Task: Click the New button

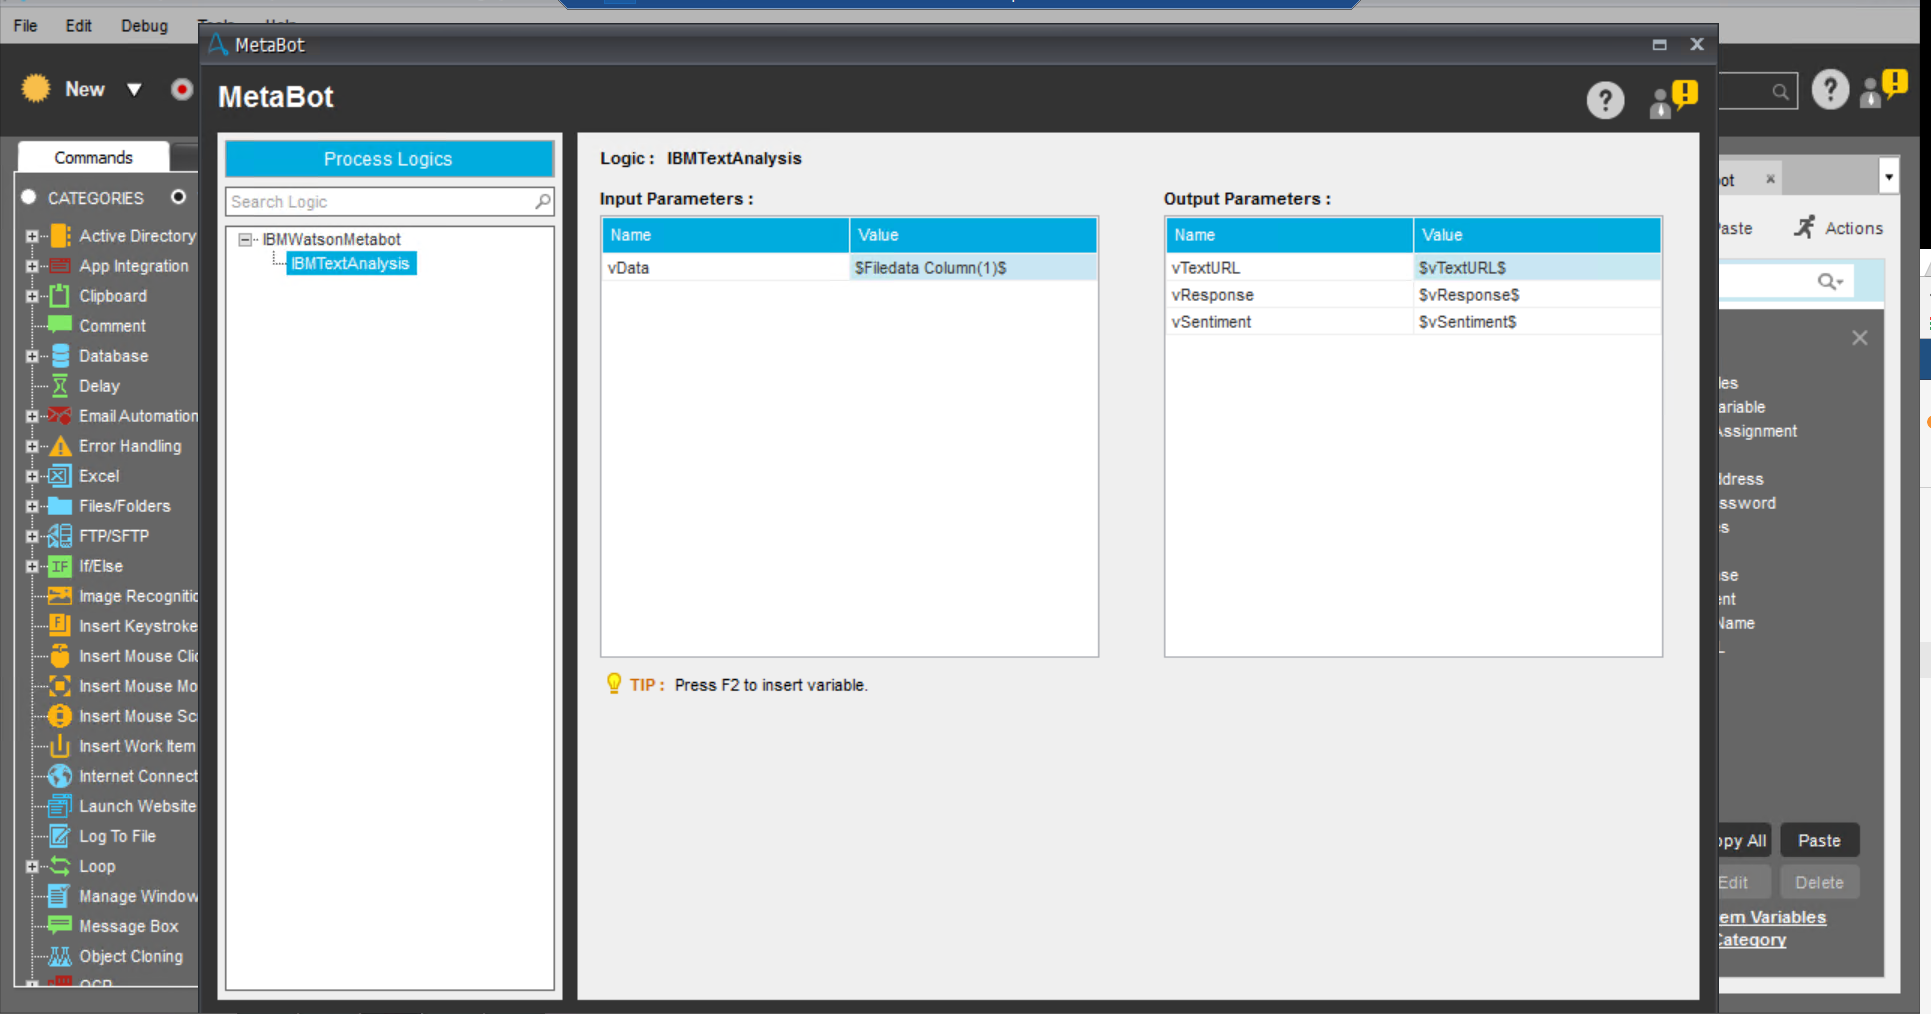Action: tap(64, 89)
